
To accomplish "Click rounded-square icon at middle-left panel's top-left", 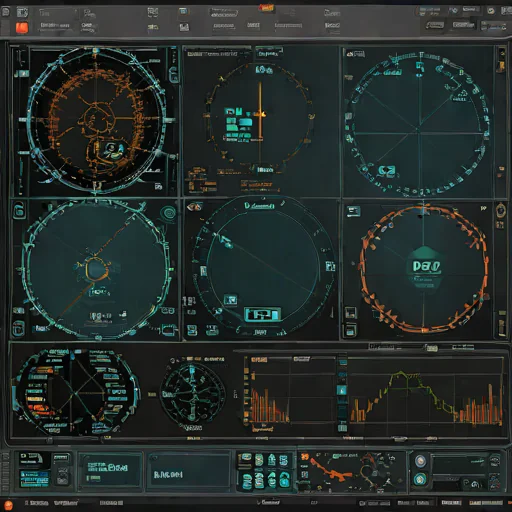I will (x=19, y=211).
